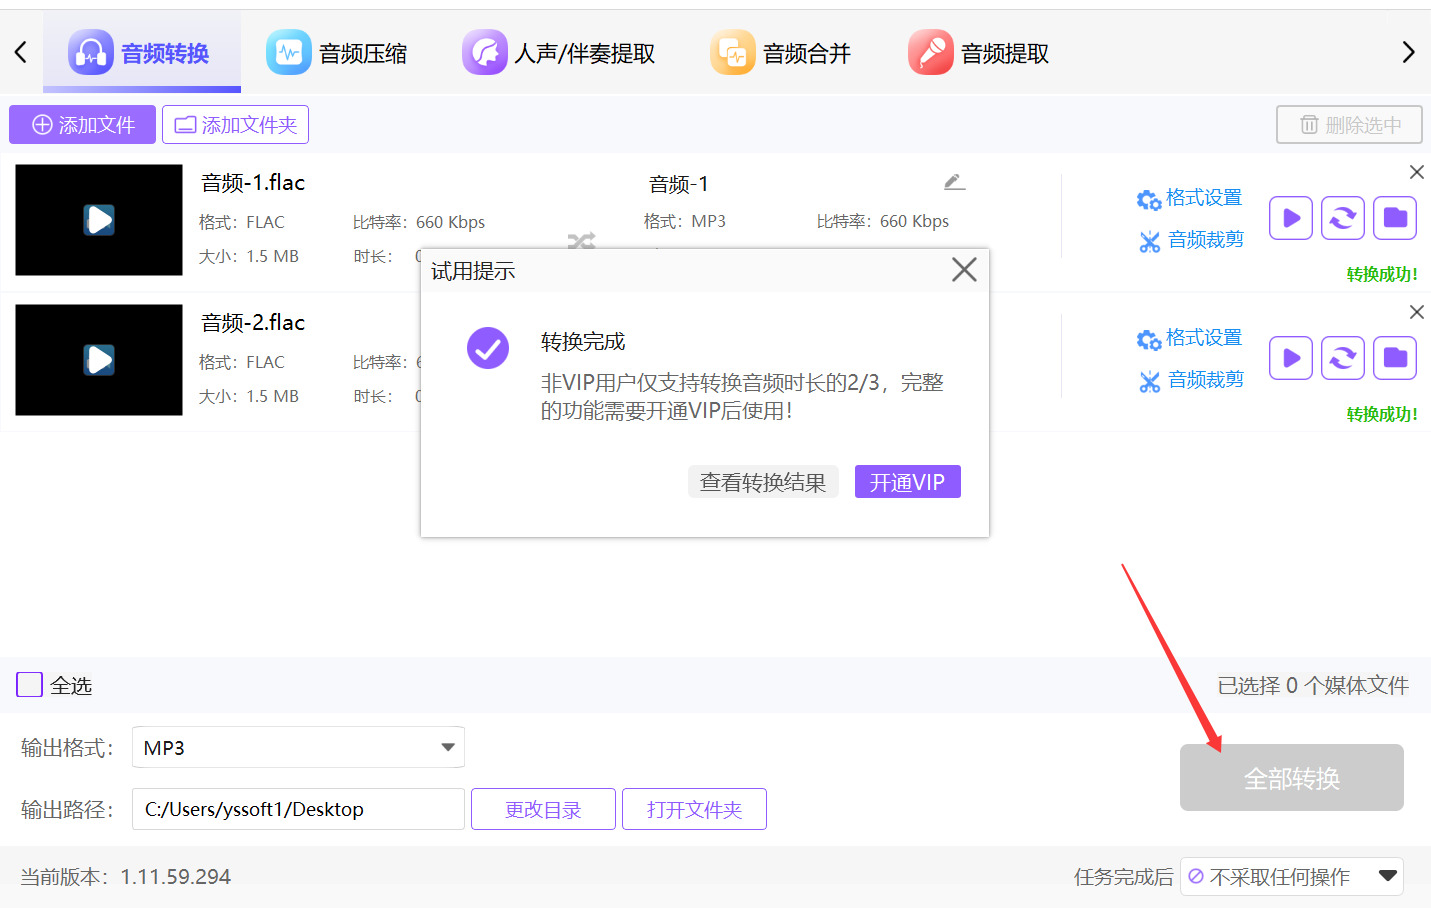
Task: Click the reconvert icon for the 音频-2.flac row
Action: click(1343, 358)
